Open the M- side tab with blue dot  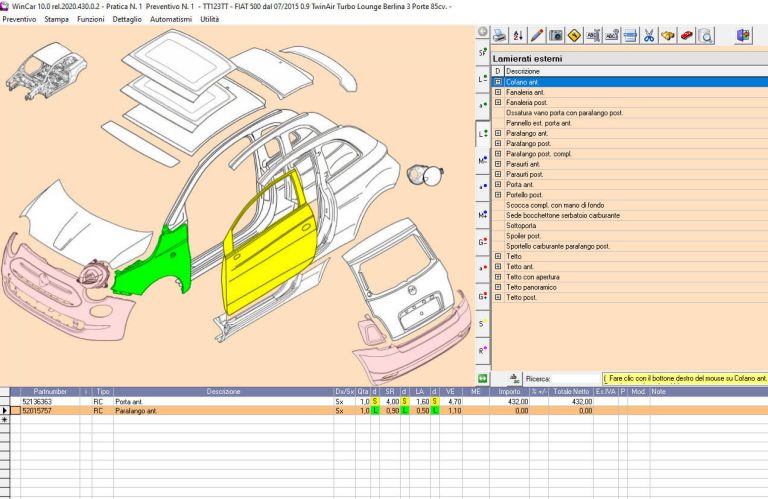483,160
